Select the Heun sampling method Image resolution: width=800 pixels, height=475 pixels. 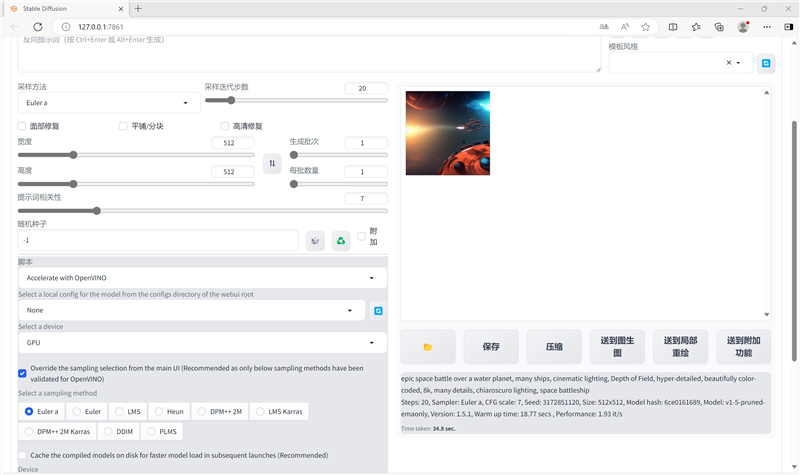(169, 412)
